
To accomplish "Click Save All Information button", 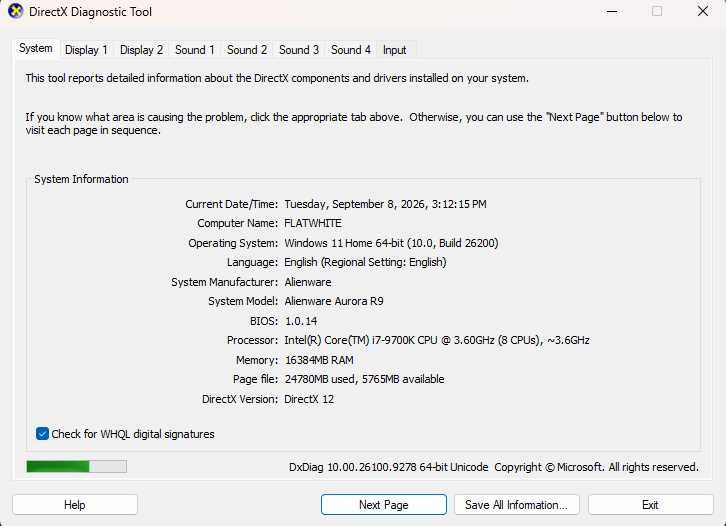I will (x=516, y=505).
